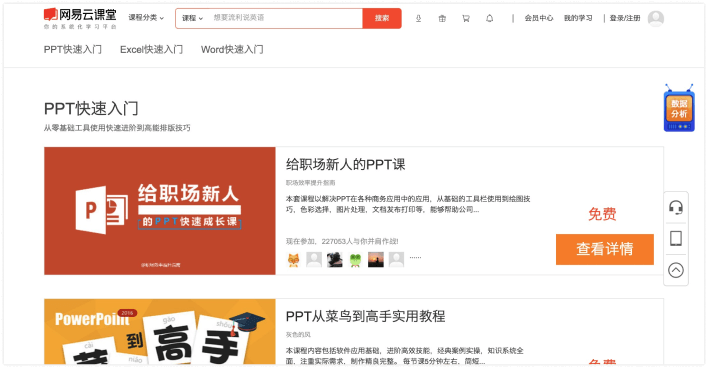This screenshot has height=369, width=708.
Task: Click the 227063人 participation text
Action: coord(342,241)
